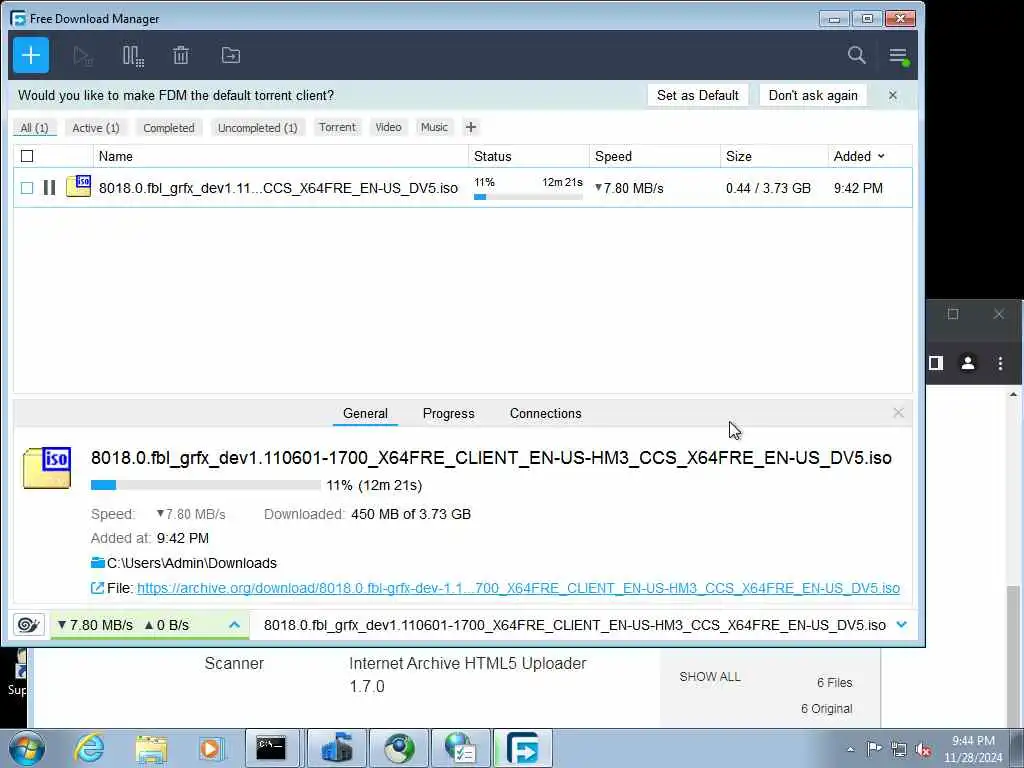
Task: Tick the checkbox for the ISO download
Action: click(x=27, y=188)
